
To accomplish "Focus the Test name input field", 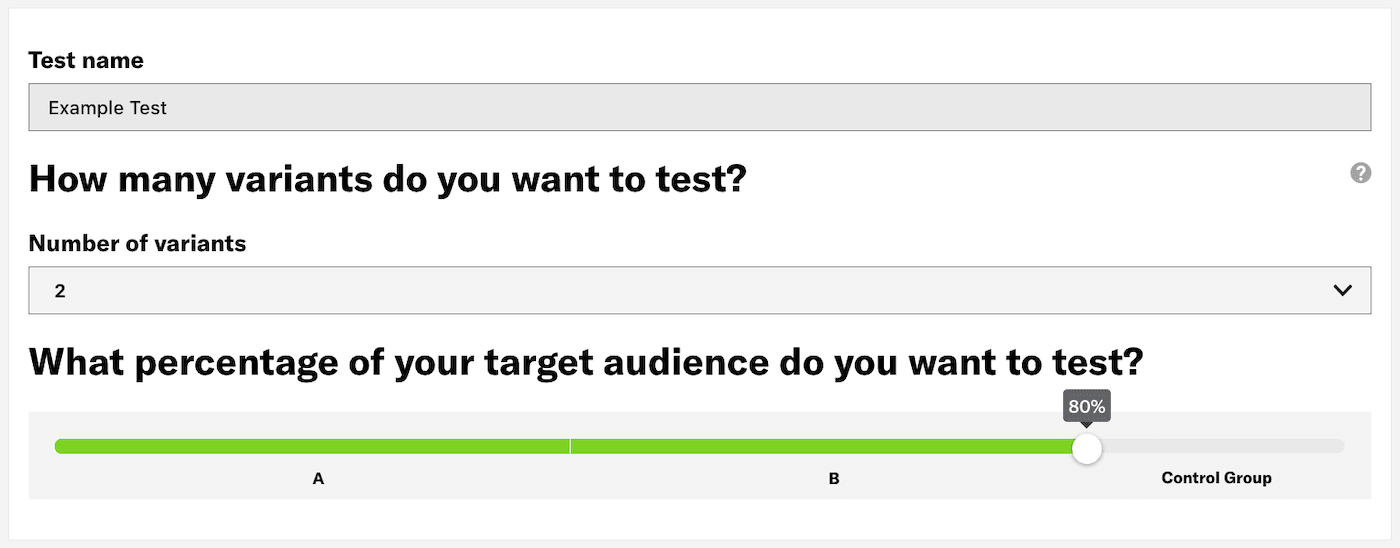I will tap(700, 107).
